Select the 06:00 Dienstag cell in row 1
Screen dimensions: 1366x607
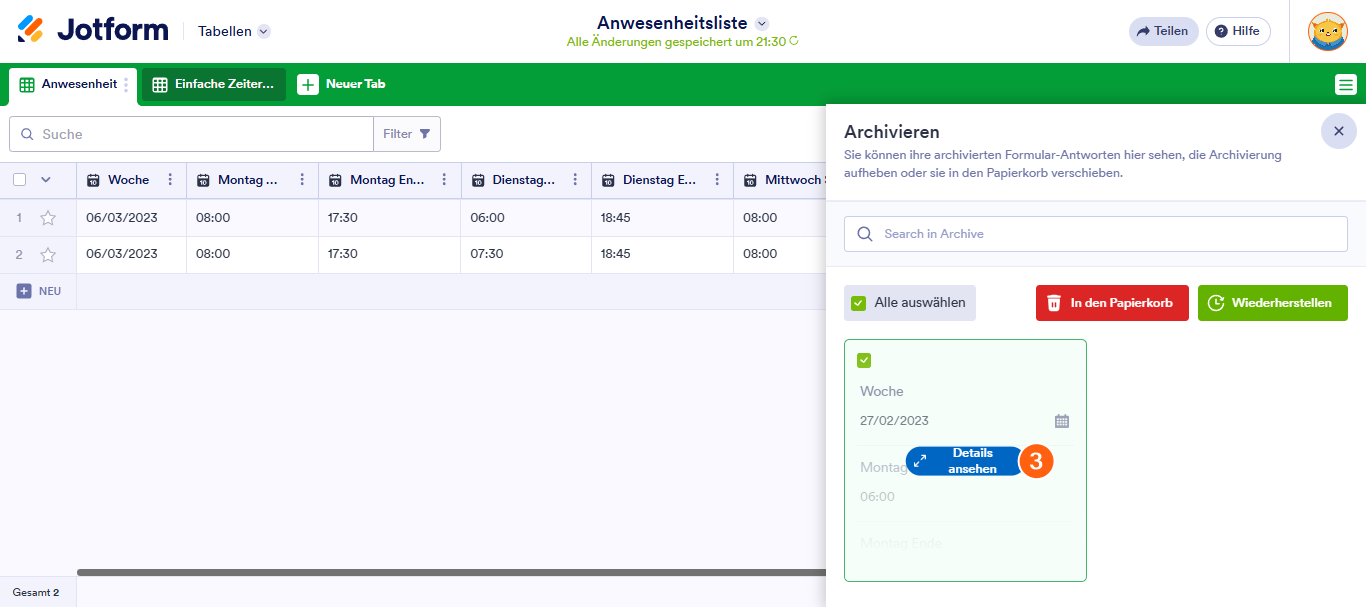526,218
